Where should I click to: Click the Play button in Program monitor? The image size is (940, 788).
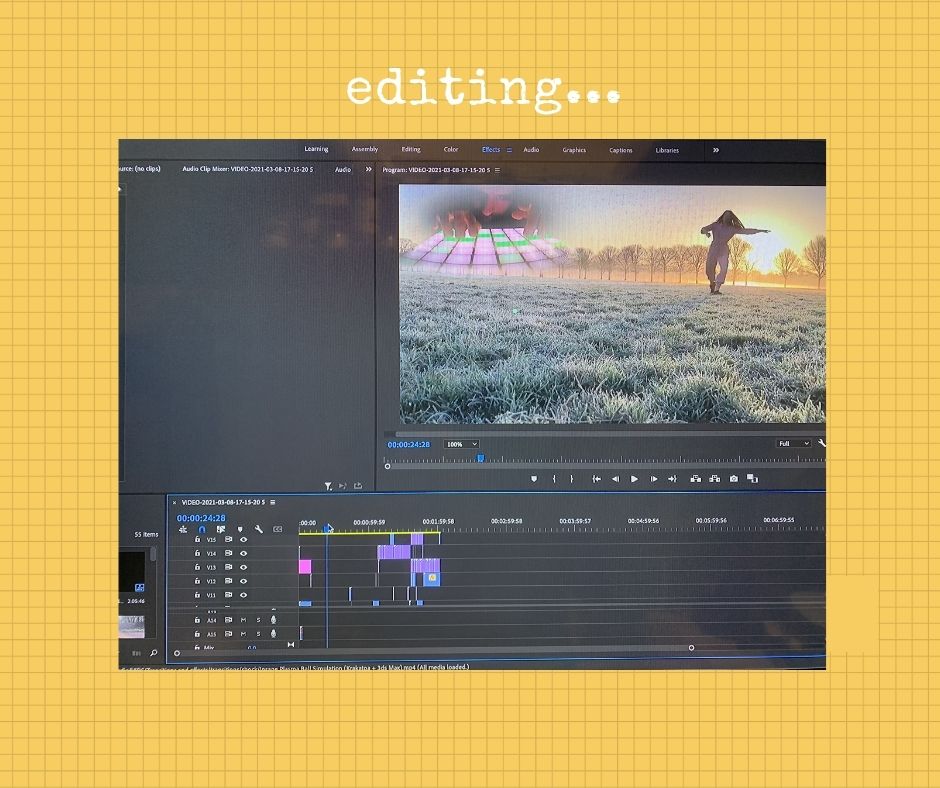[634, 479]
